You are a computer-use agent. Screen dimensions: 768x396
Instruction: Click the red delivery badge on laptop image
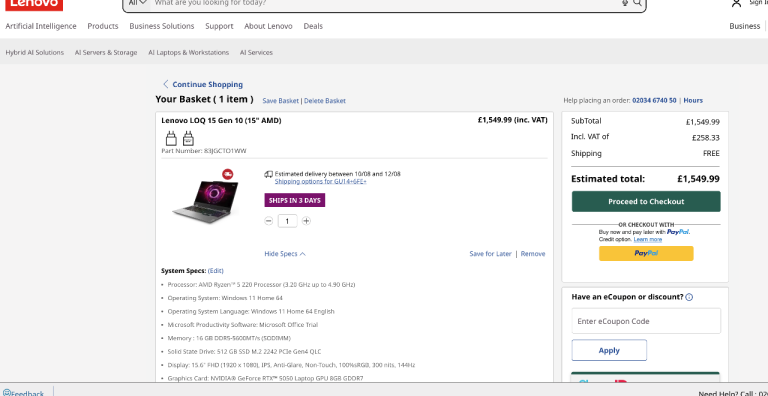[x=227, y=174]
